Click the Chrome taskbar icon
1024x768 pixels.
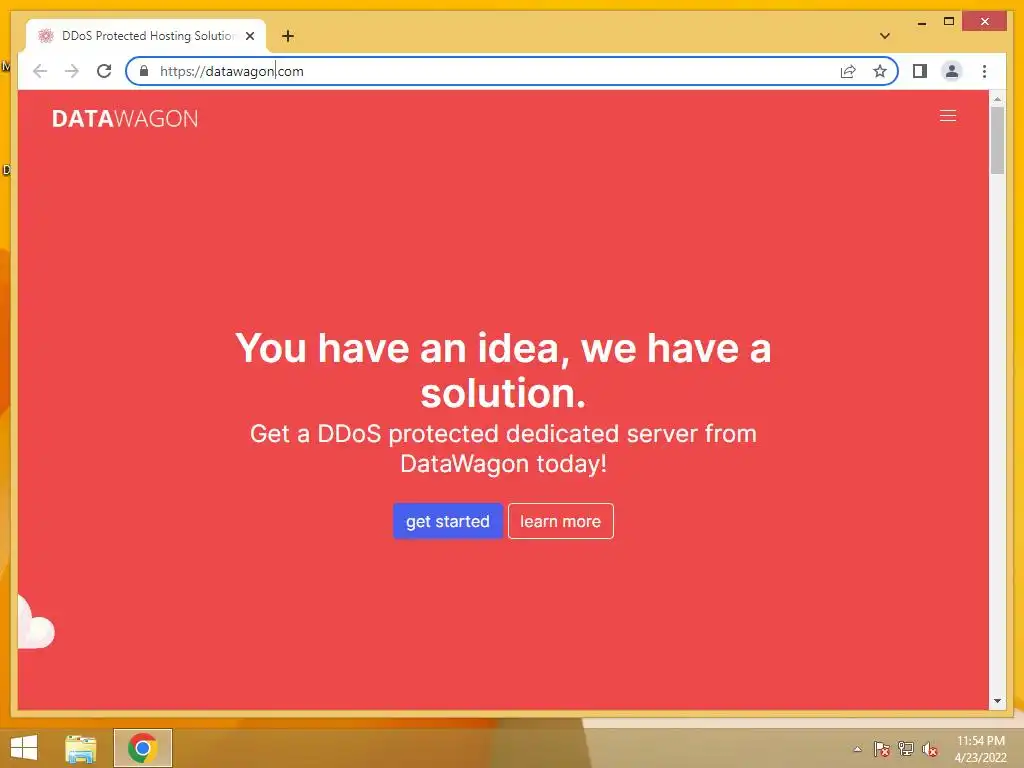(x=142, y=748)
